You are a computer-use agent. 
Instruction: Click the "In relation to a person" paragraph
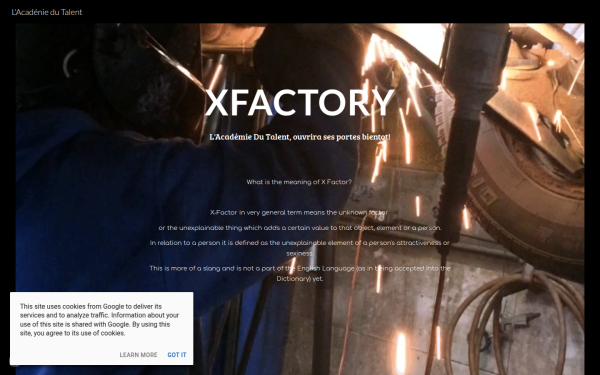click(x=300, y=248)
